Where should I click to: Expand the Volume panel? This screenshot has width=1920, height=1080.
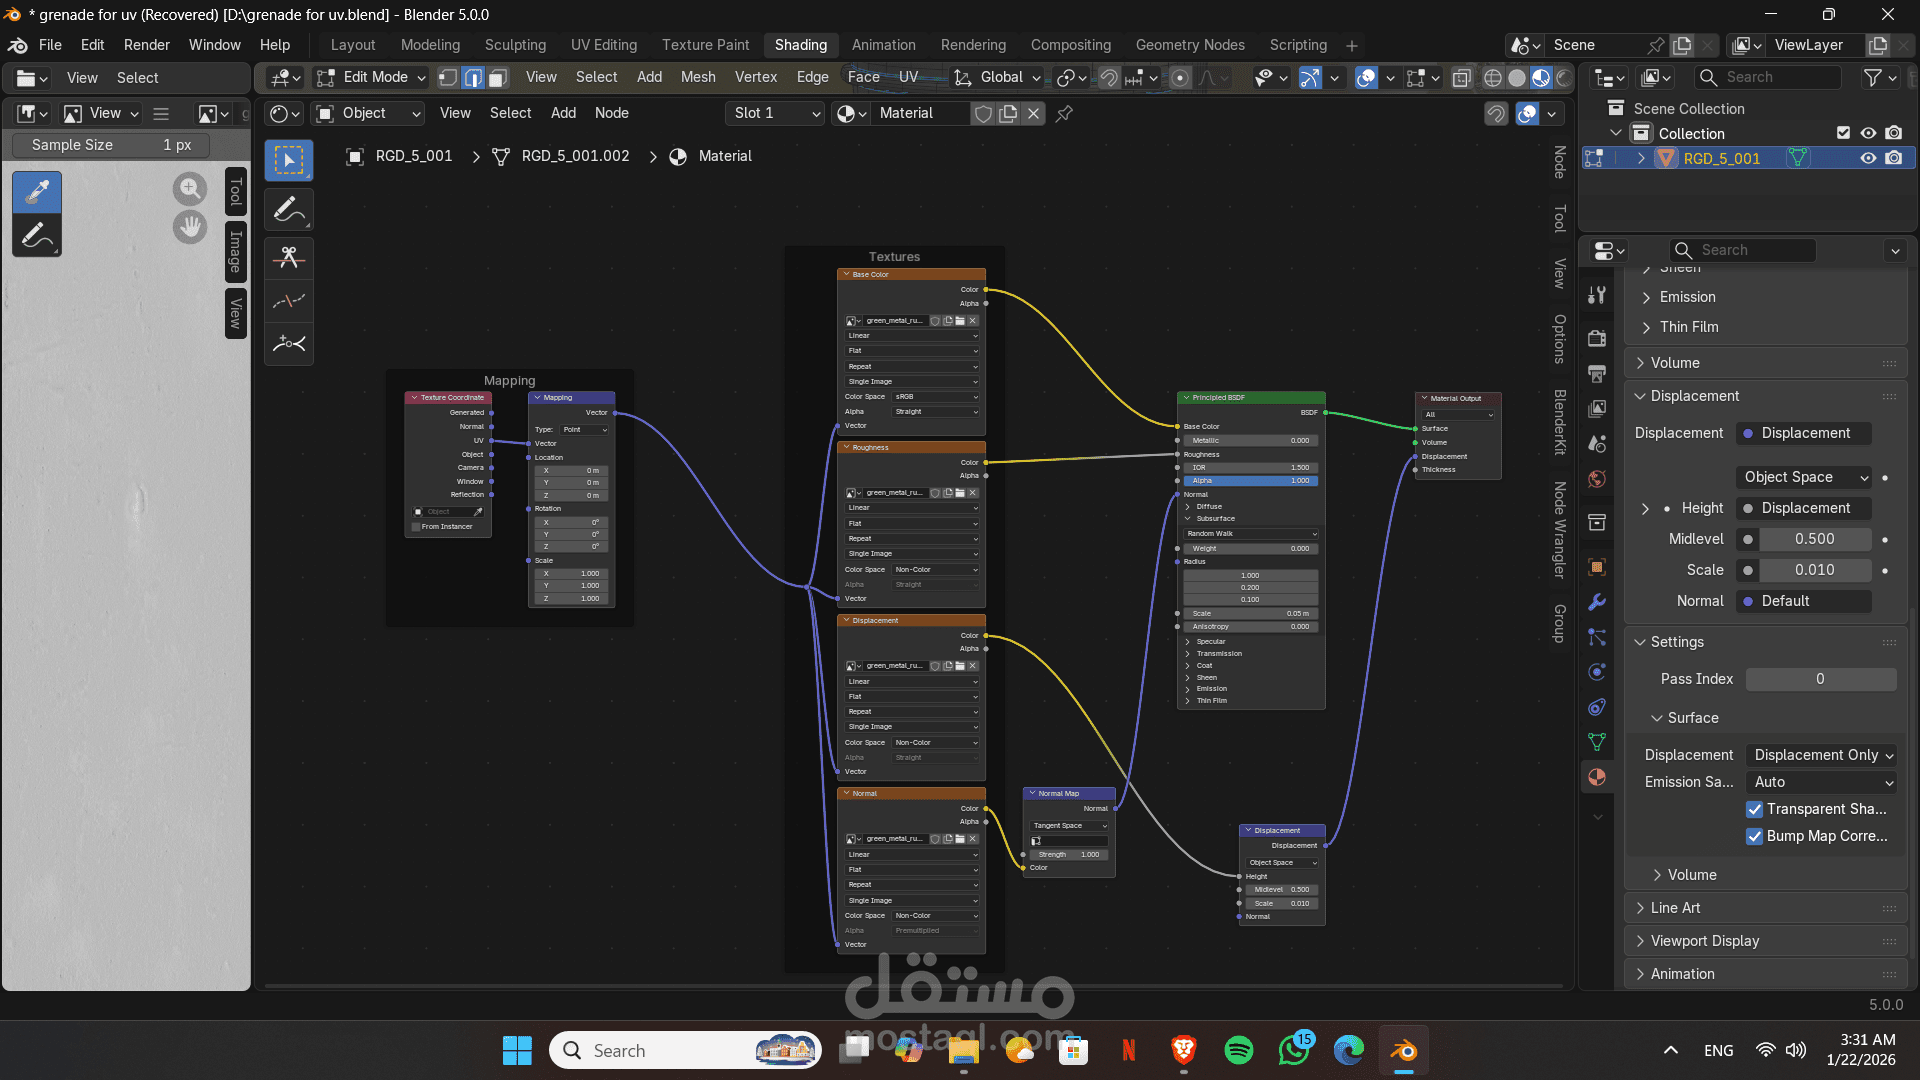point(1675,363)
